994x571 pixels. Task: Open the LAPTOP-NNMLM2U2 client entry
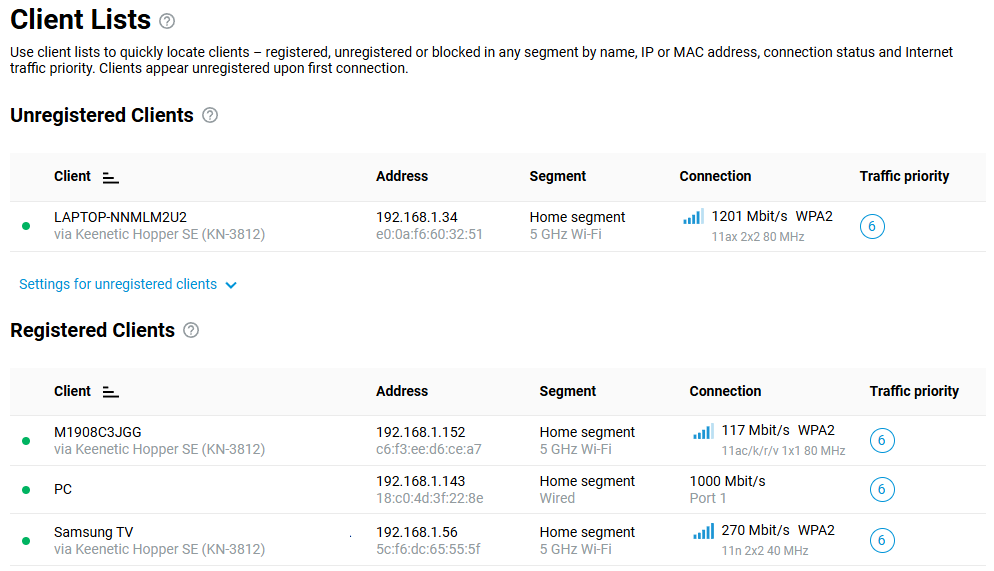coord(120,217)
